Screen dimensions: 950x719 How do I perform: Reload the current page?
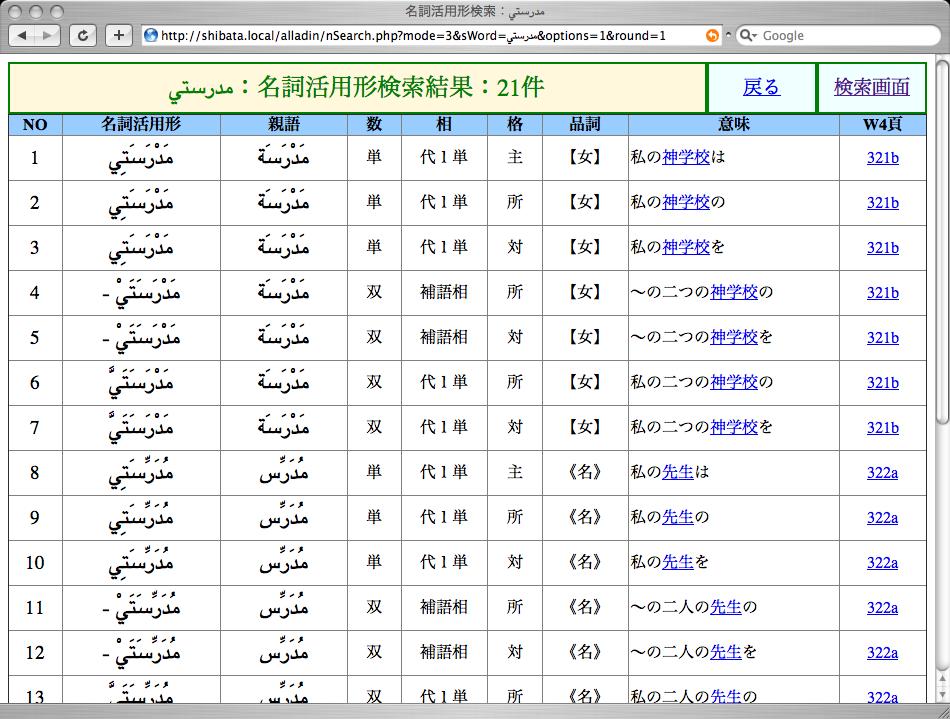click(x=82, y=35)
